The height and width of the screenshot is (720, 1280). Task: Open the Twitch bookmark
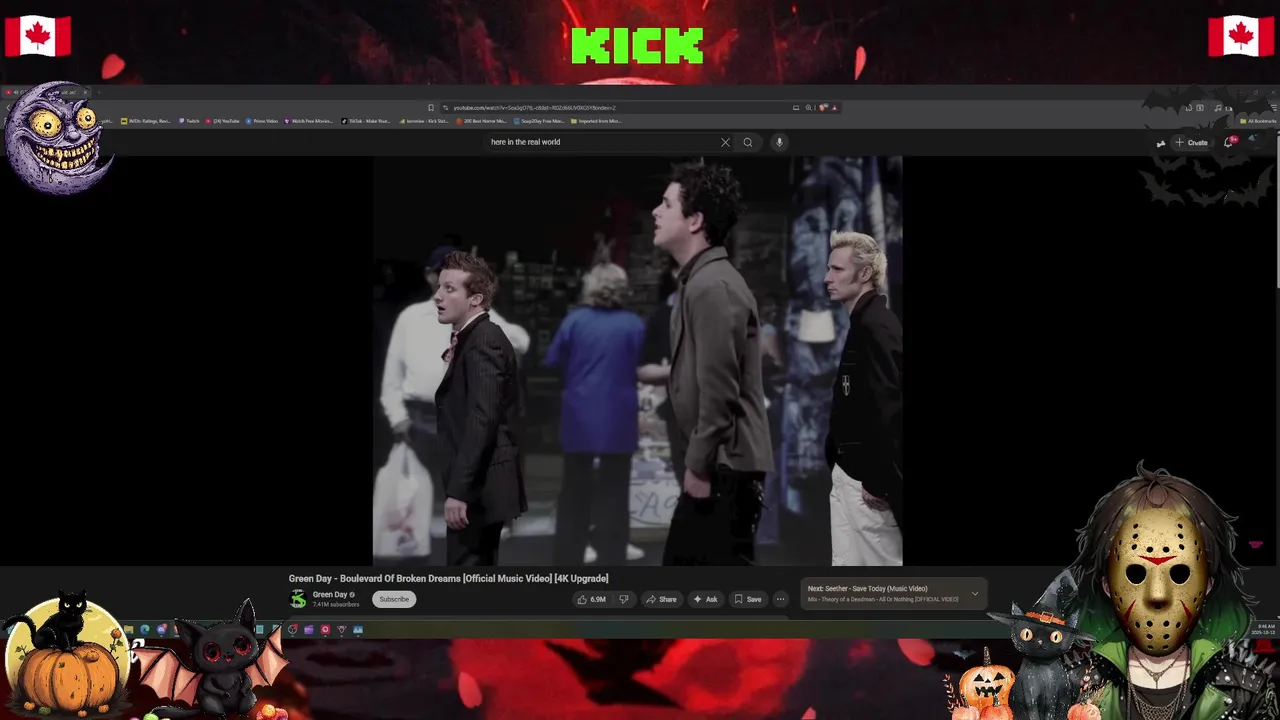(x=190, y=121)
